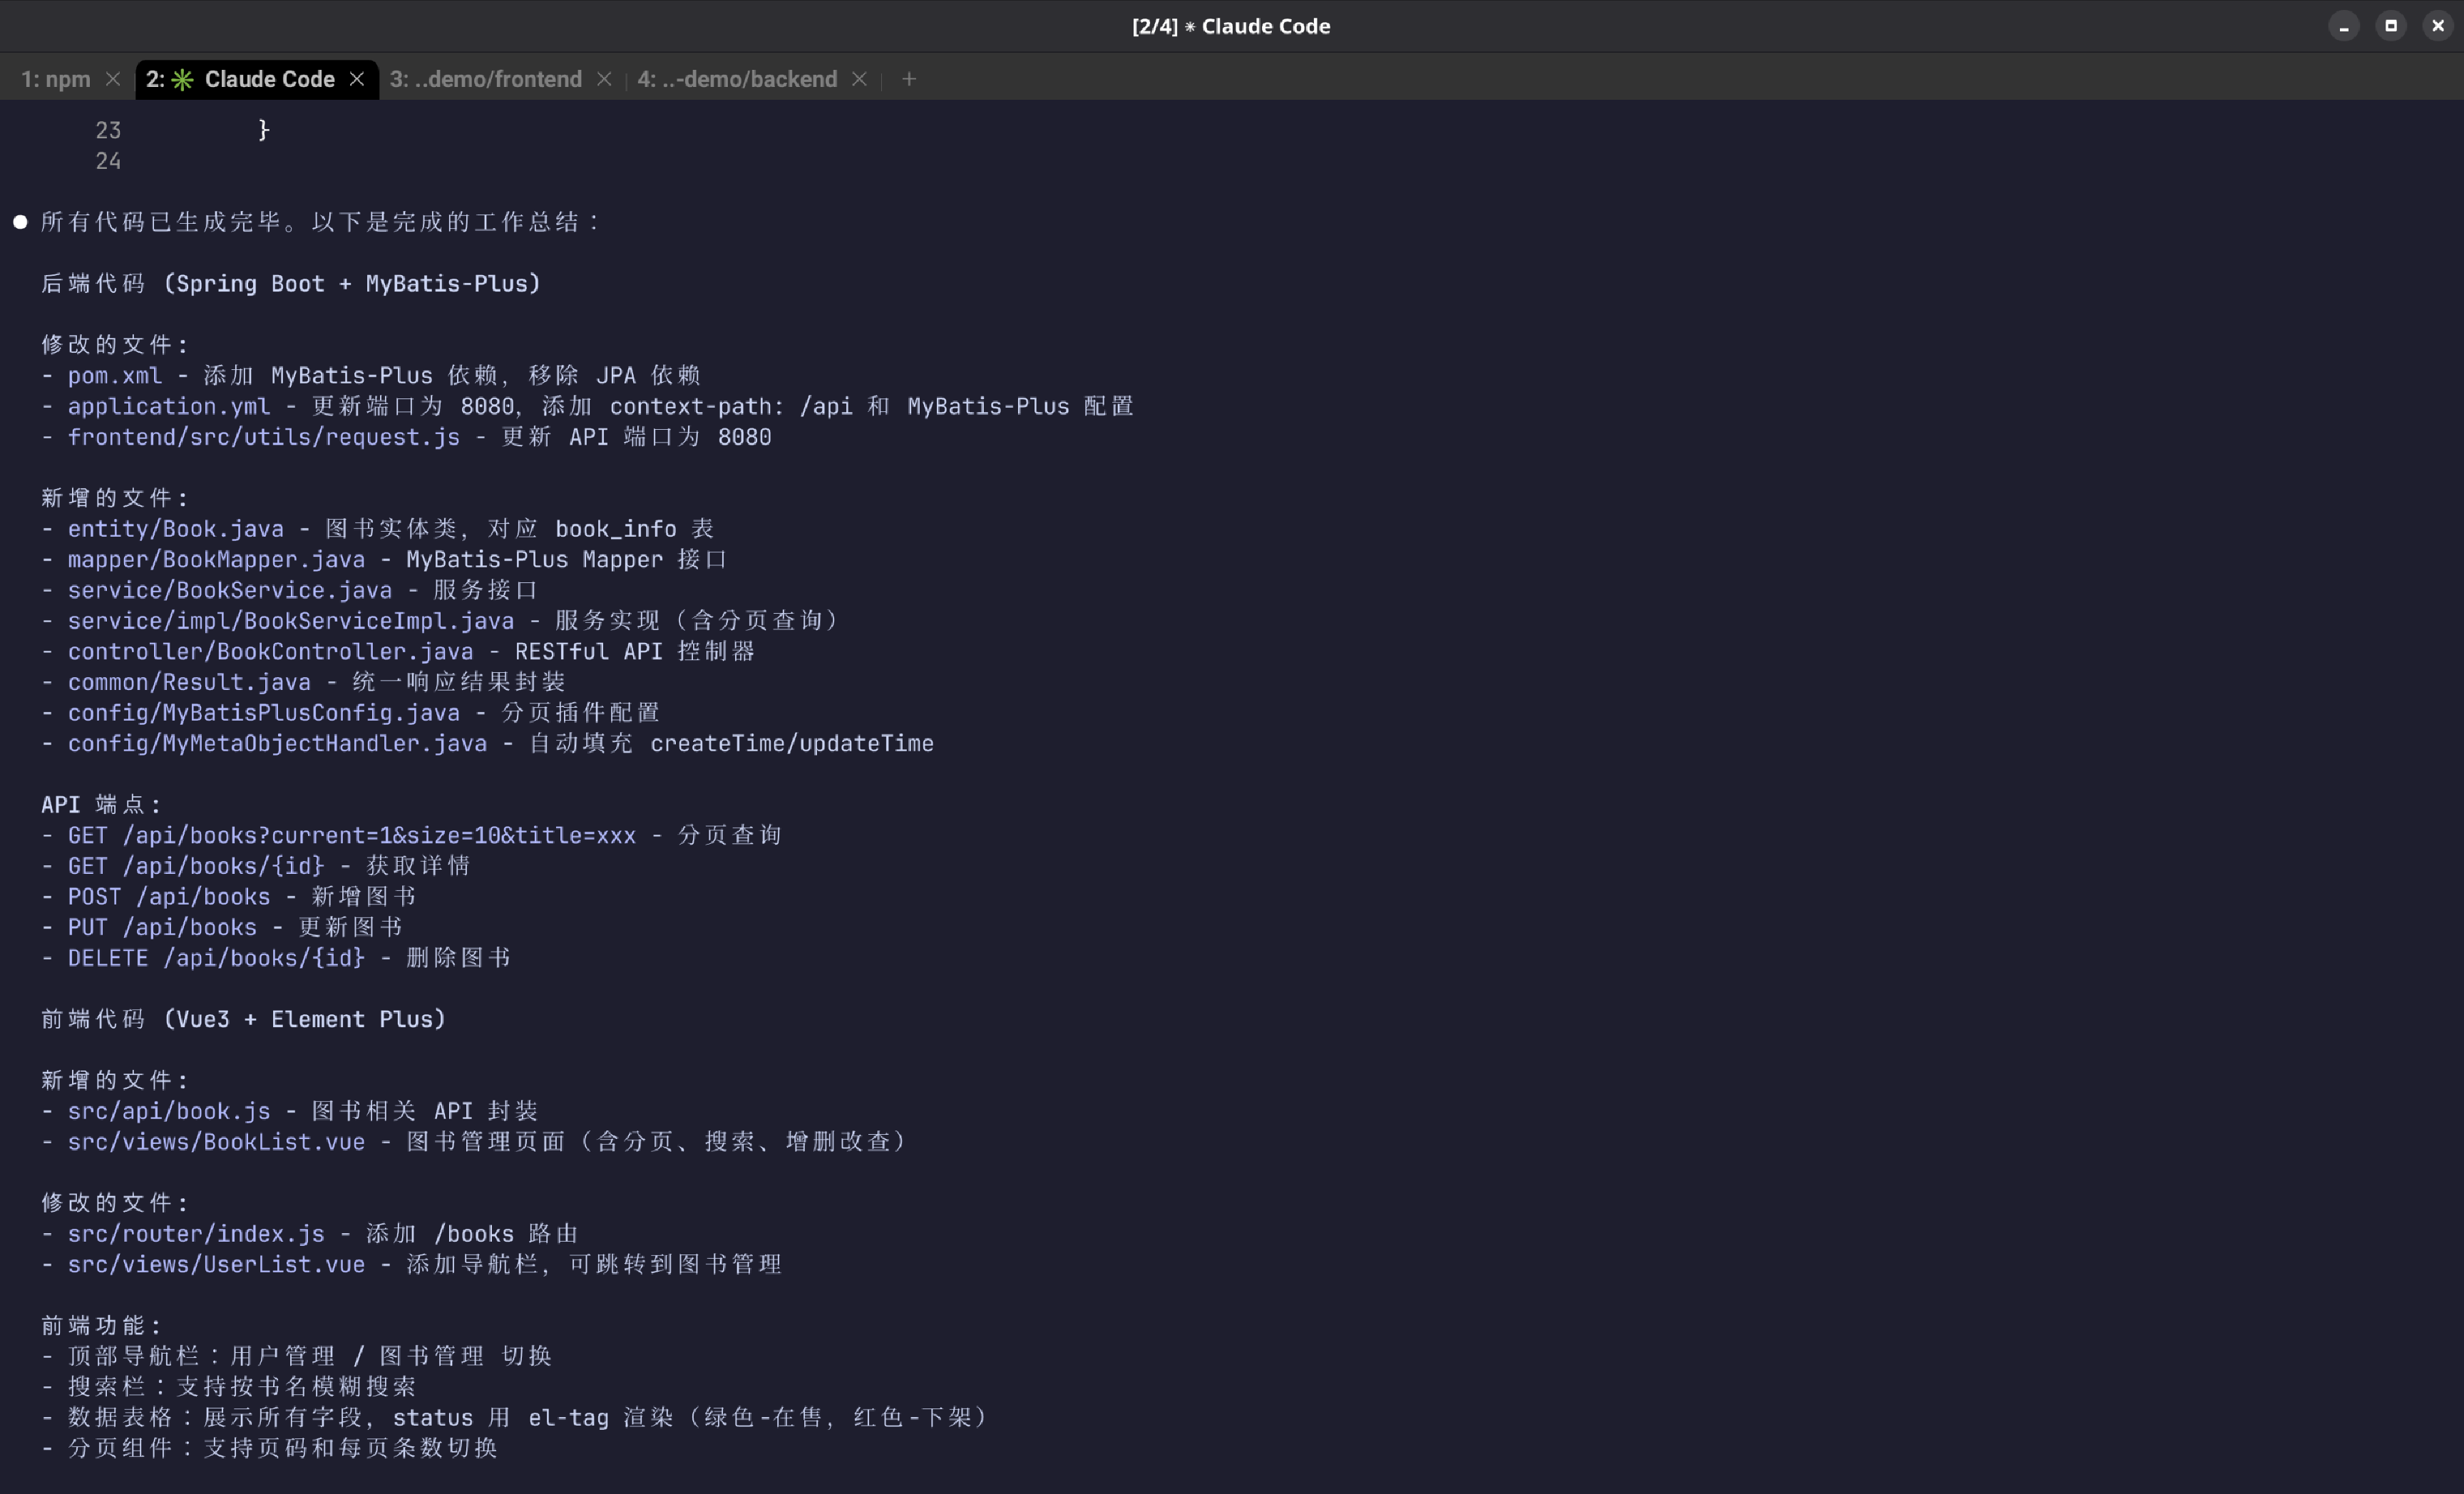The height and width of the screenshot is (1494, 2464).
Task: Click the white bullet beside summary message
Action: (x=20, y=222)
